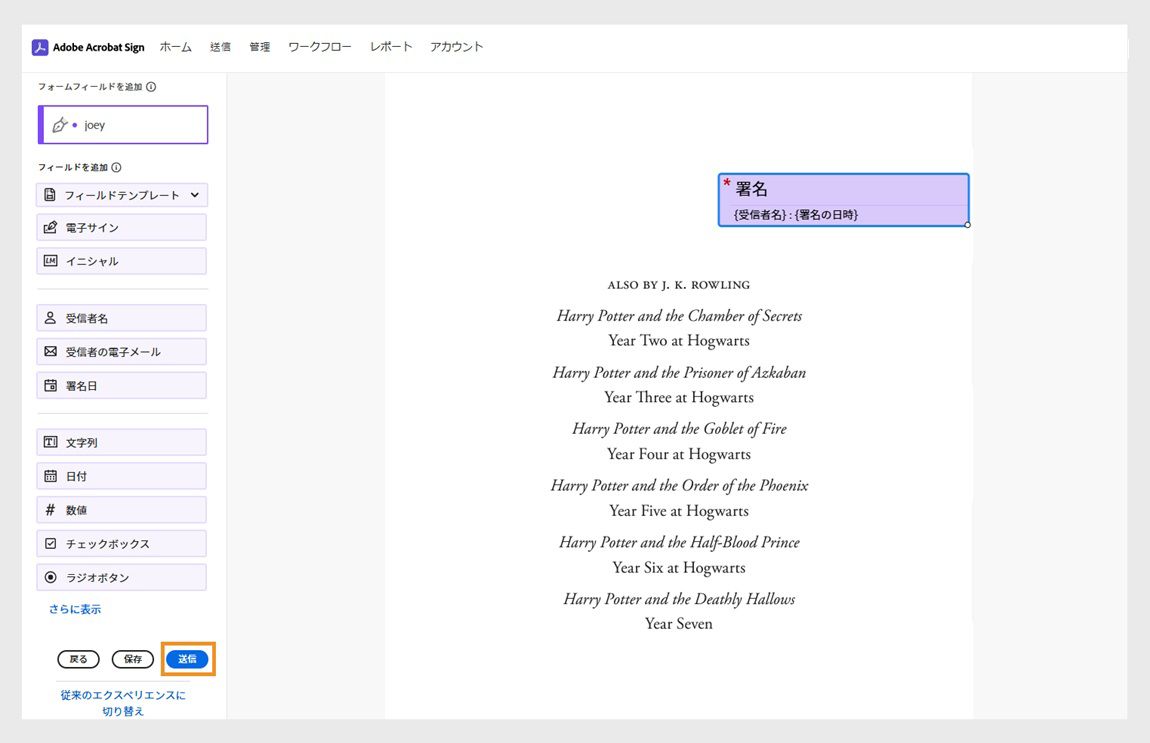Click 従来のエクスペリエンスに切り替え link

point(122,701)
